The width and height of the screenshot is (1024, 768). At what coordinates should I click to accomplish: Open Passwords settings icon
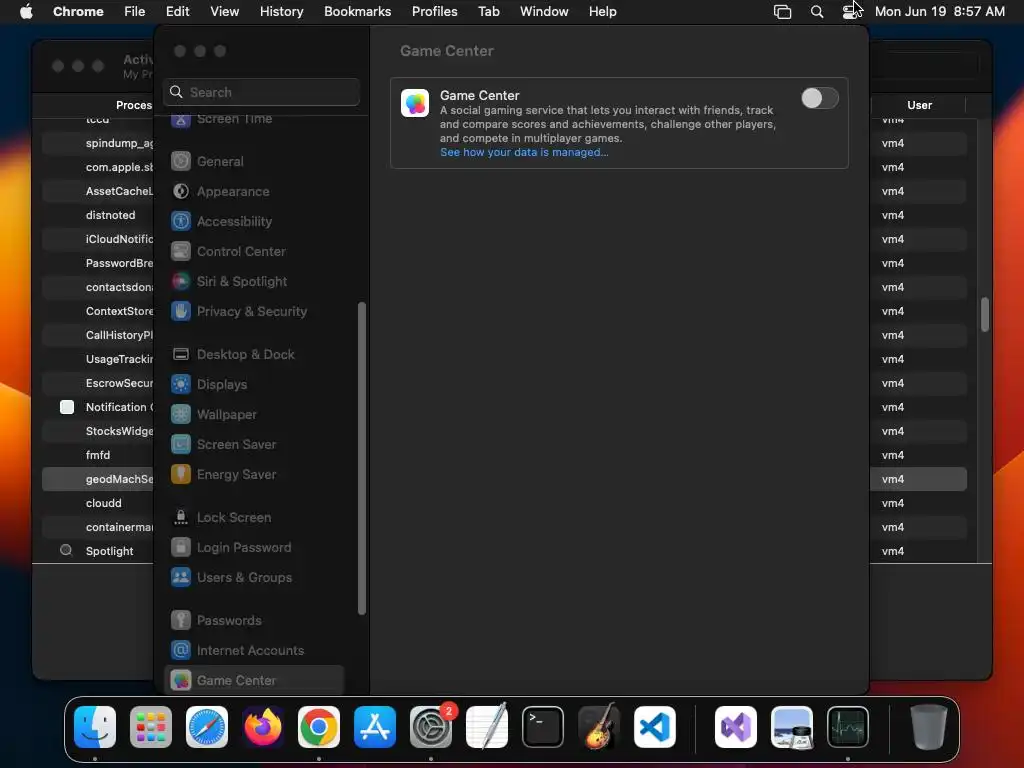click(181, 620)
